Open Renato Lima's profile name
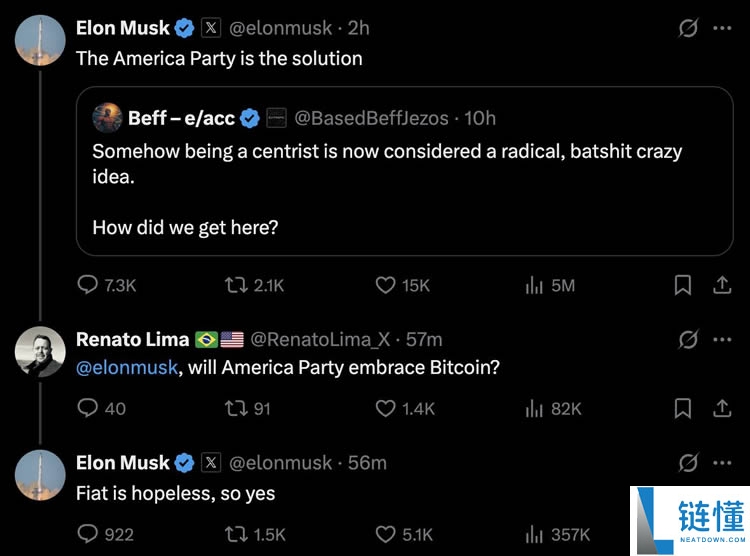 tap(132, 340)
